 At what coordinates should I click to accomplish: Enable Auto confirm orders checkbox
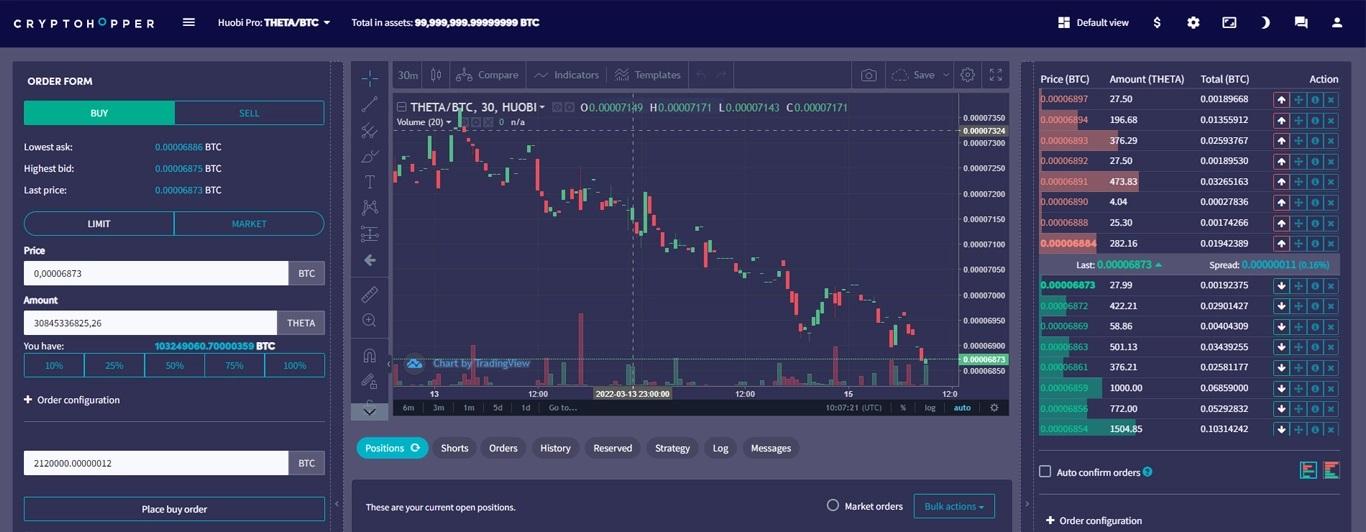pos(1045,472)
